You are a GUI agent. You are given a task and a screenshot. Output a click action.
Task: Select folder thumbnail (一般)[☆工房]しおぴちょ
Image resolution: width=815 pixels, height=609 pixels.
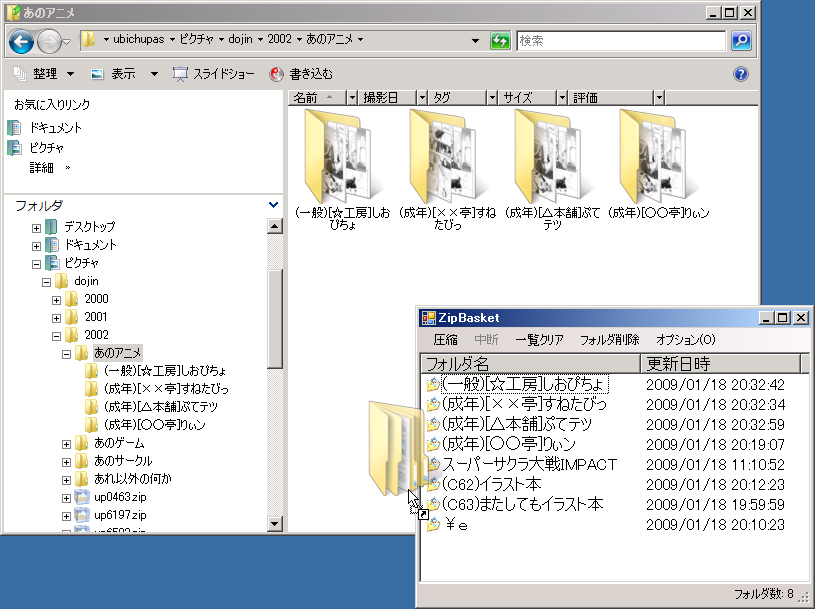pyautogui.click(x=343, y=169)
